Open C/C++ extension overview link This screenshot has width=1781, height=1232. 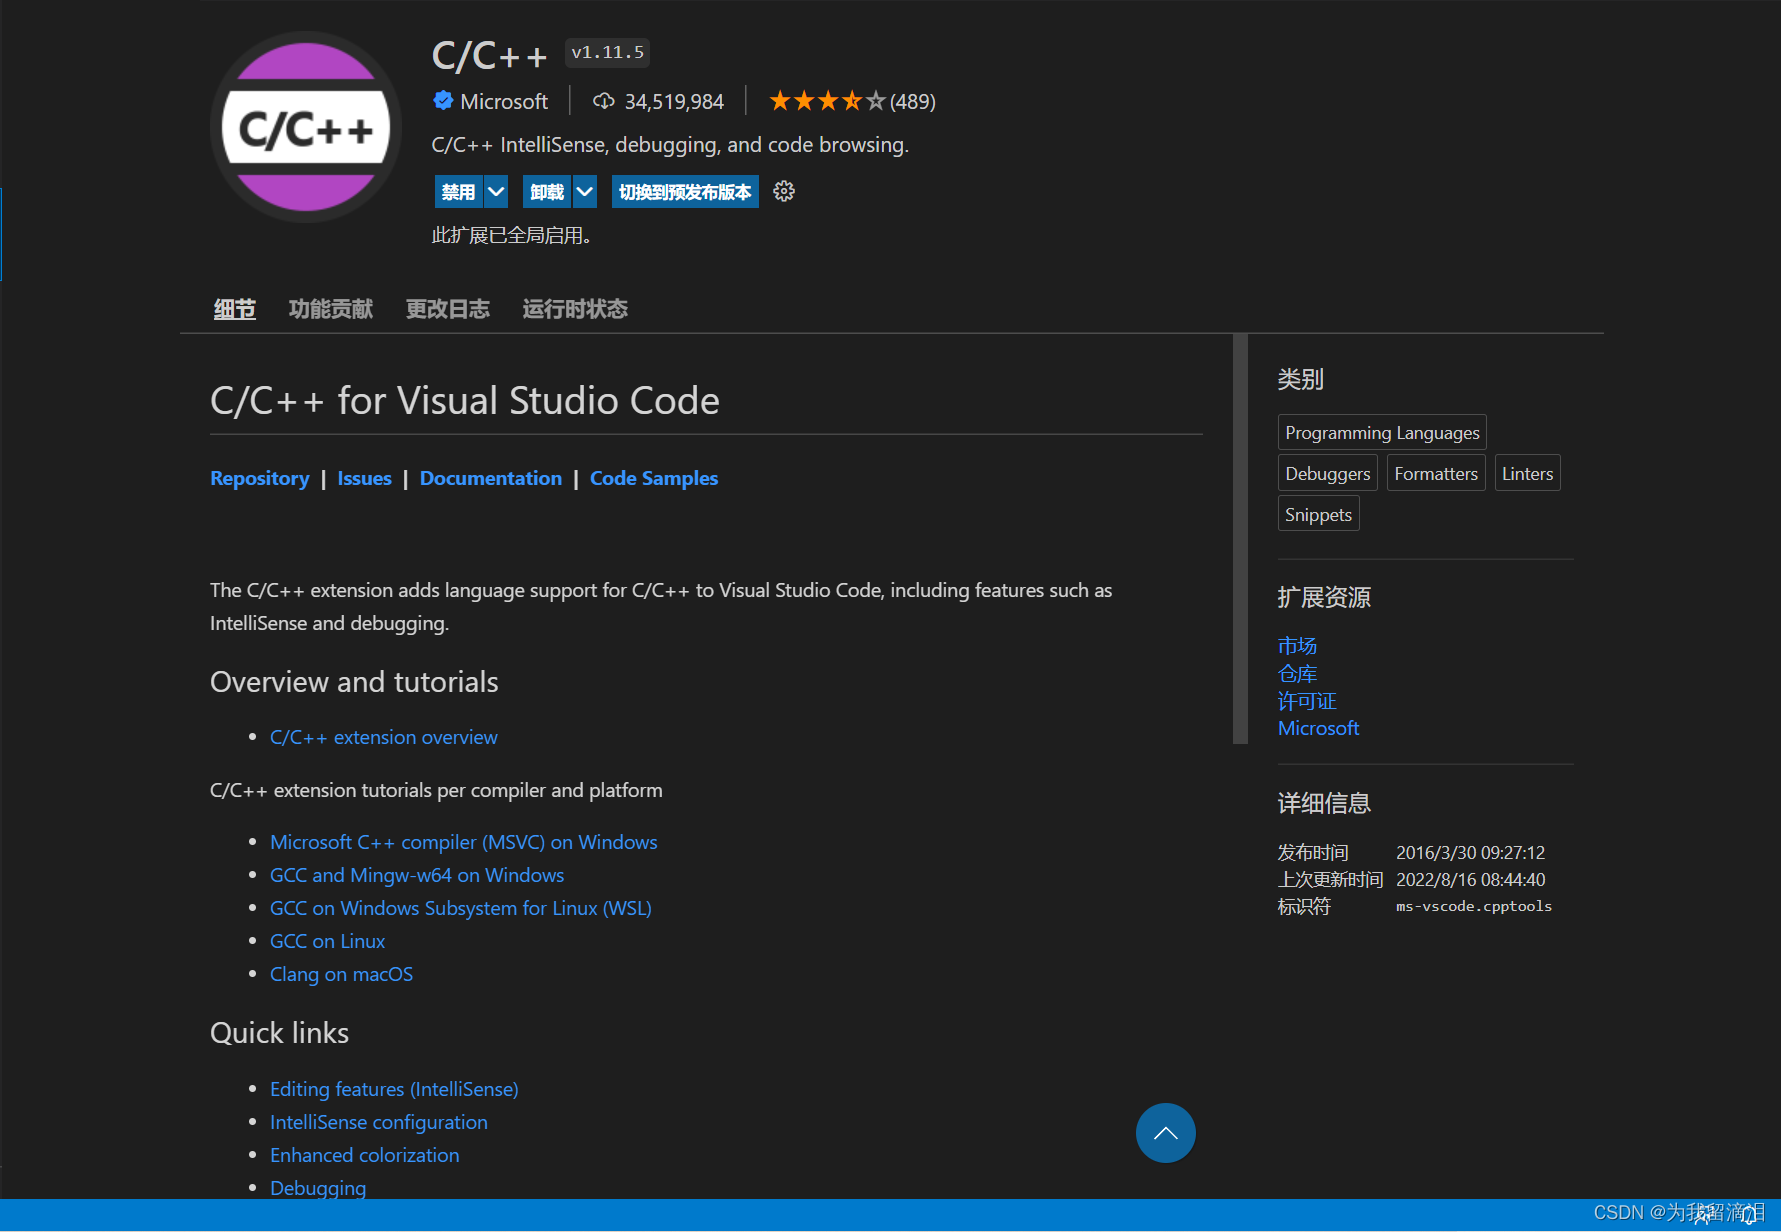(384, 737)
